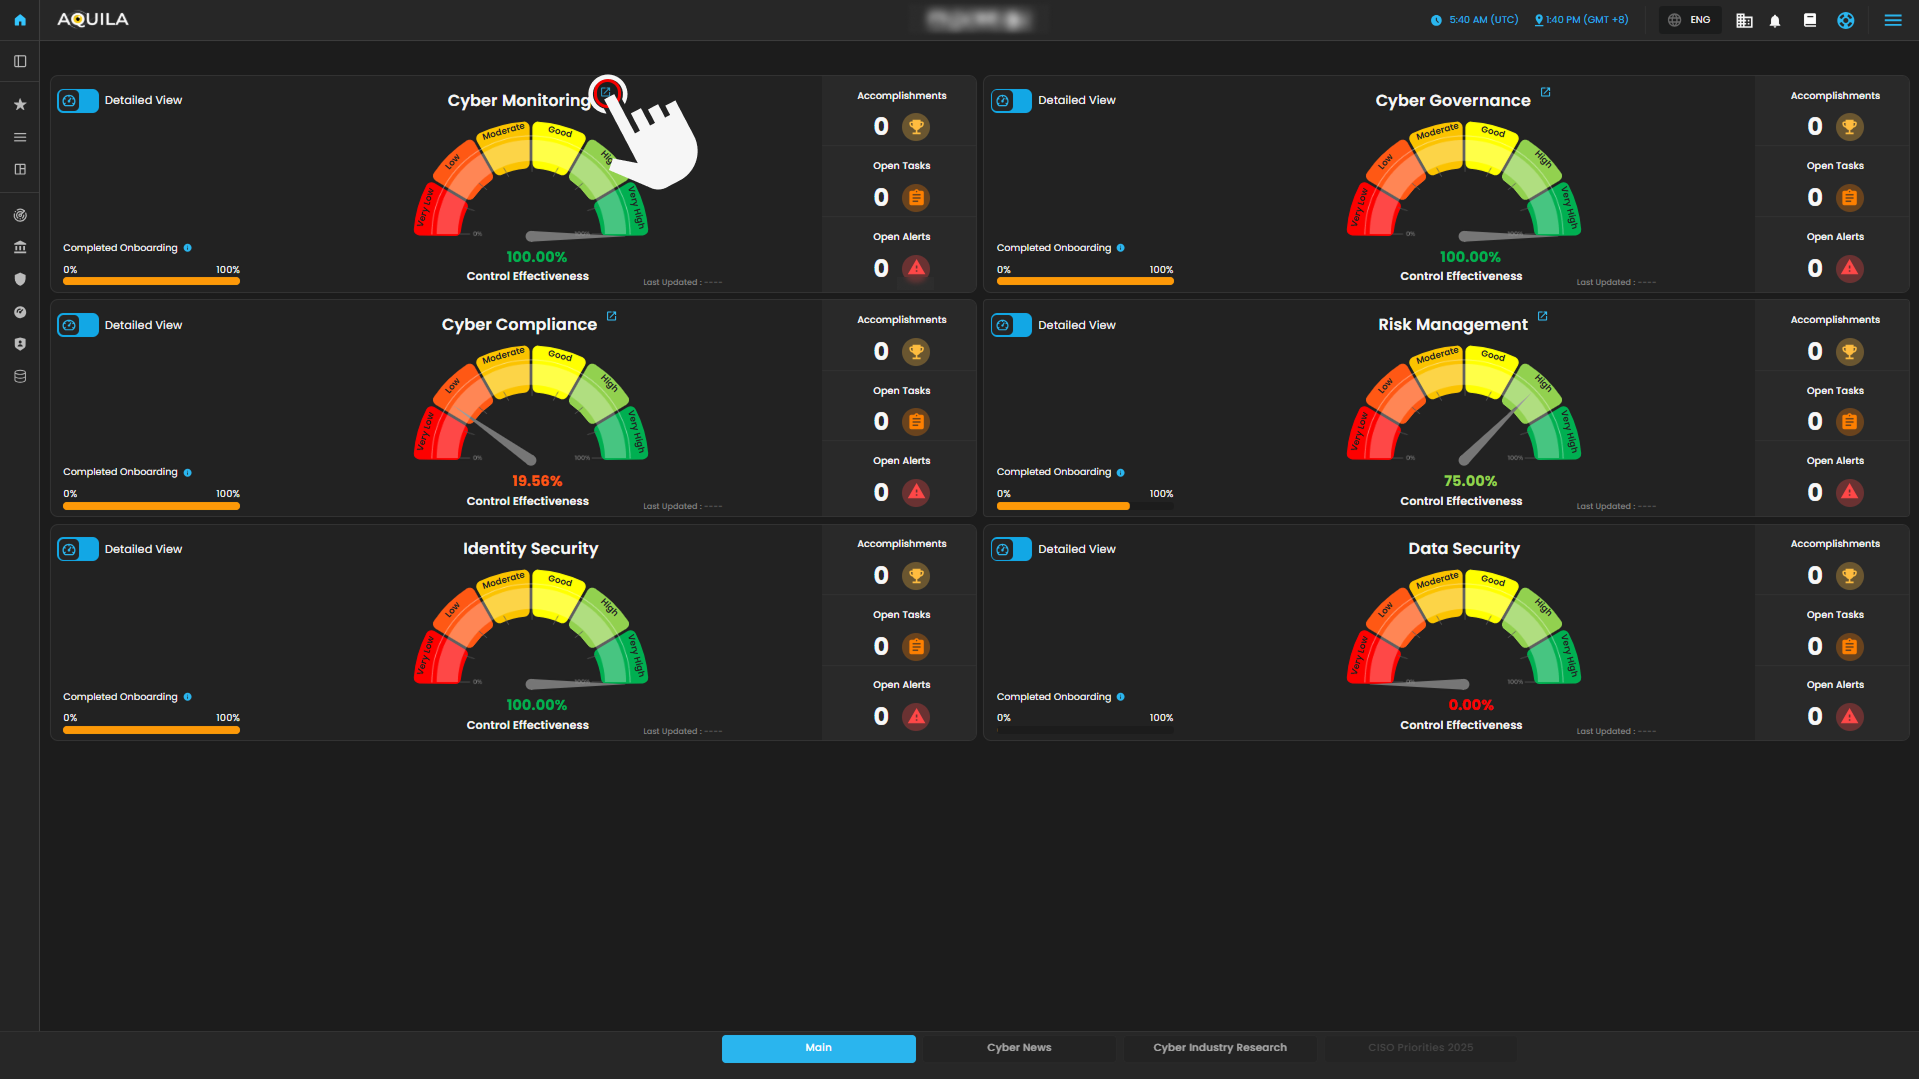
Task: Expand the sidebar panel toggle
Action: (x=20, y=62)
